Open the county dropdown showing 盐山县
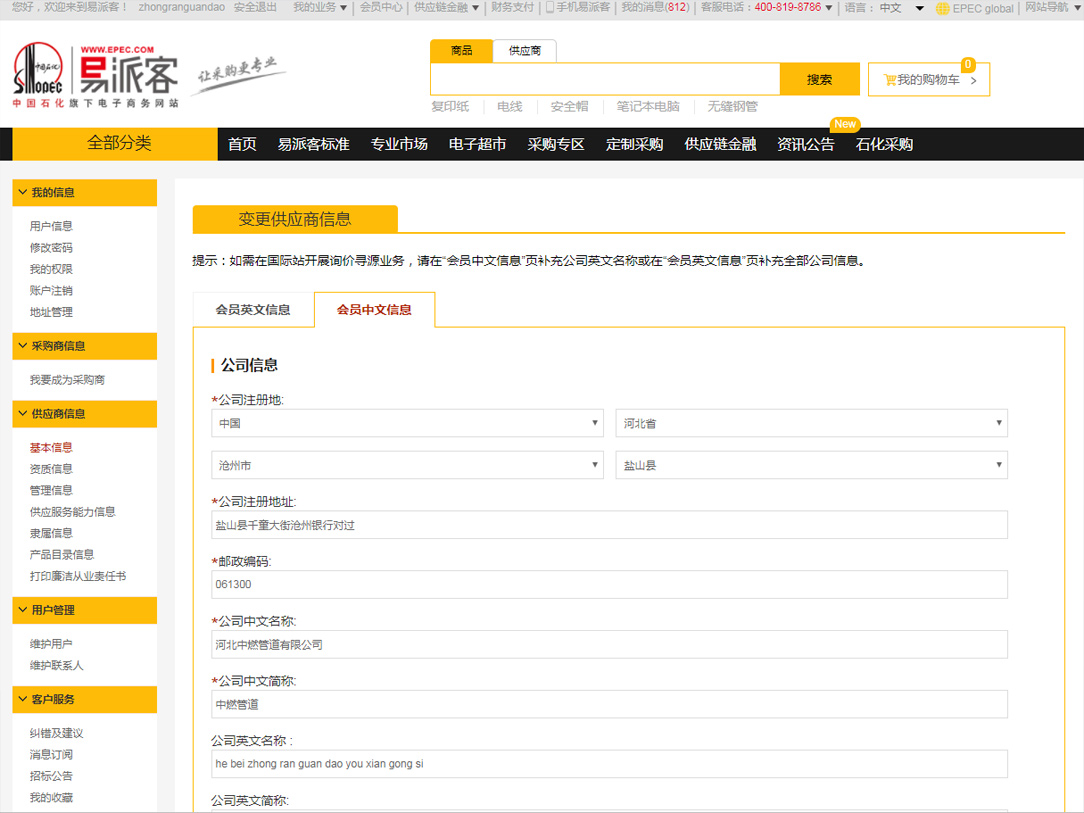This screenshot has width=1084, height=813. coord(811,465)
